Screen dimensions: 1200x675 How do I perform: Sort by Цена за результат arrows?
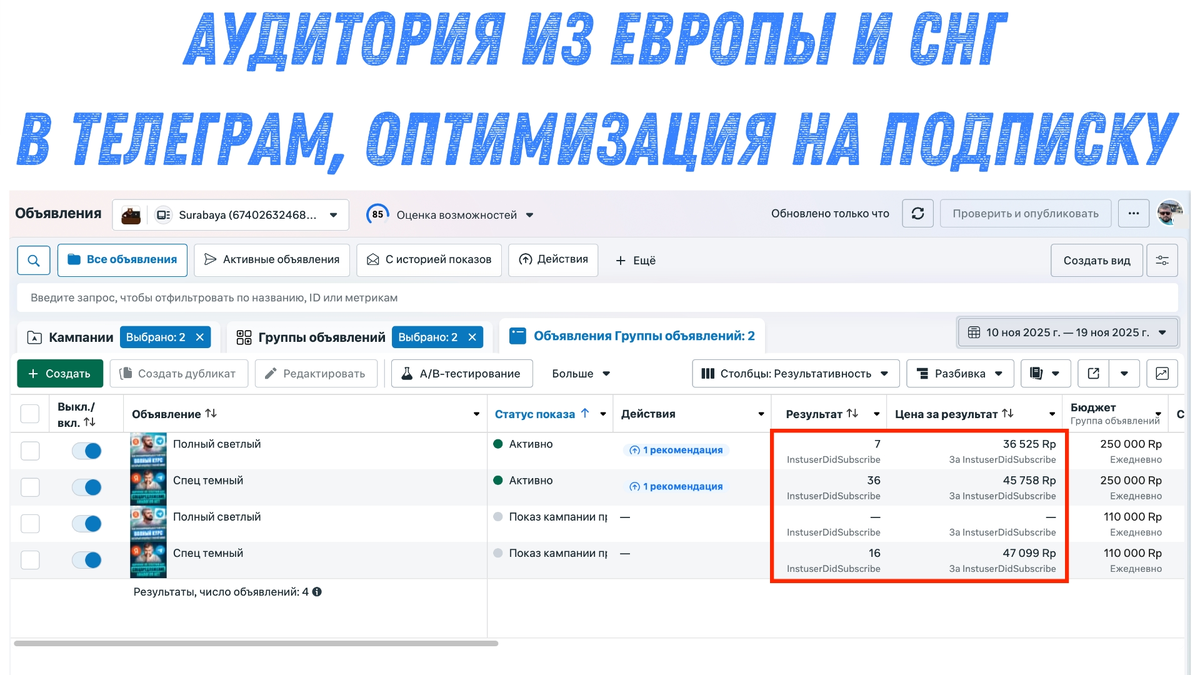(1007, 413)
